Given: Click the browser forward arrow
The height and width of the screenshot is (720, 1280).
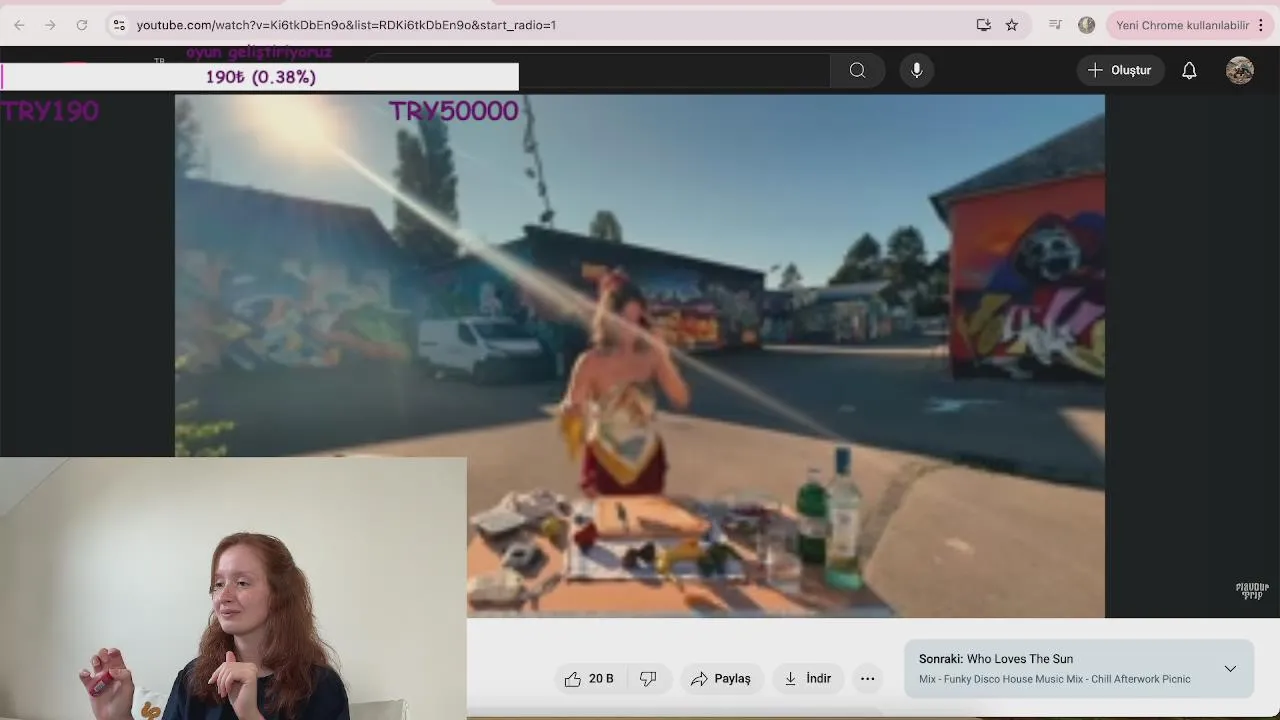Looking at the screenshot, I should (50, 25).
